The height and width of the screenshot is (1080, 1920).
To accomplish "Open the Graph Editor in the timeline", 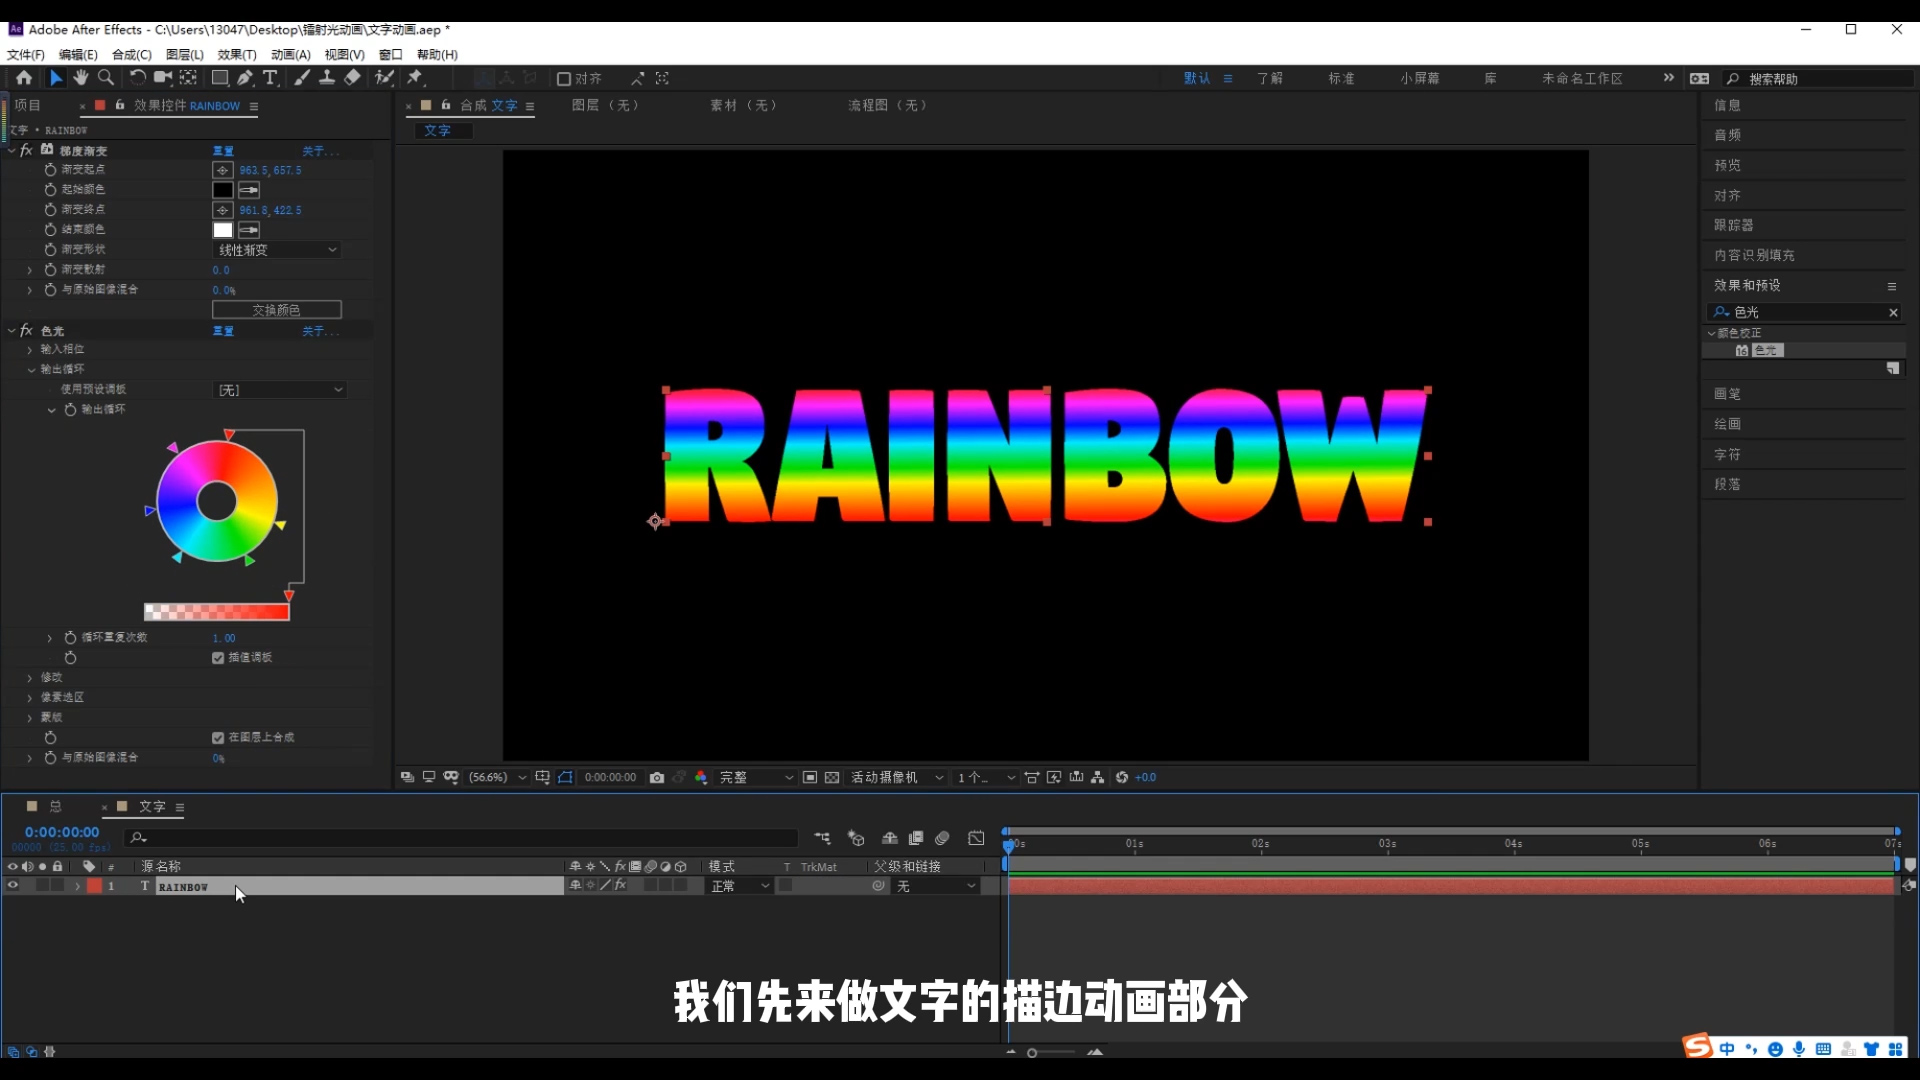I will click(x=977, y=838).
